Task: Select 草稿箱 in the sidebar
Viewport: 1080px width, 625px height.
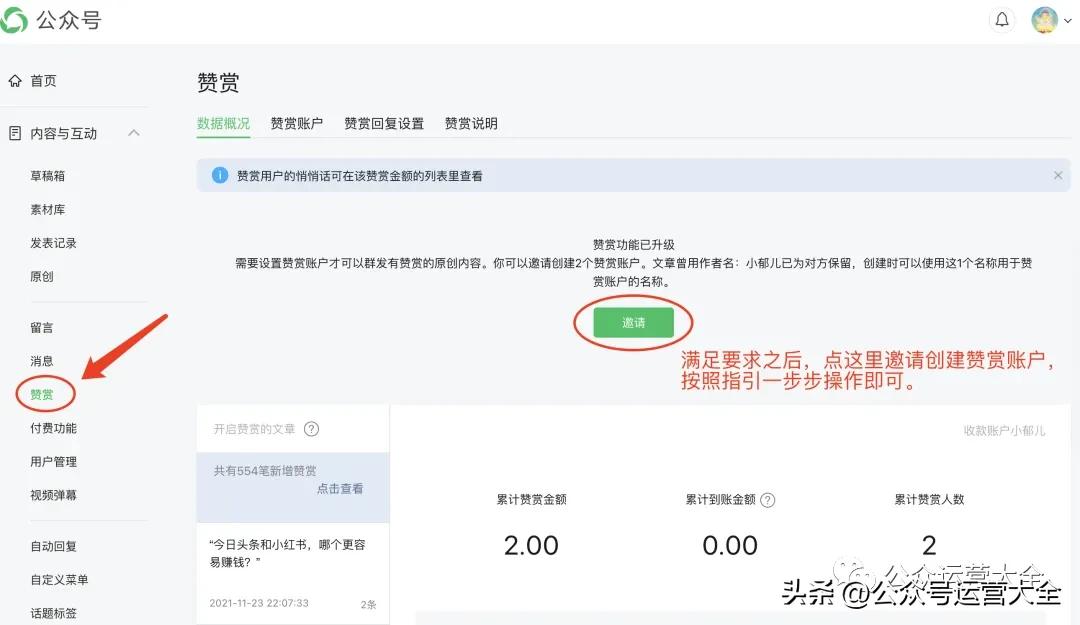Action: click(x=47, y=175)
